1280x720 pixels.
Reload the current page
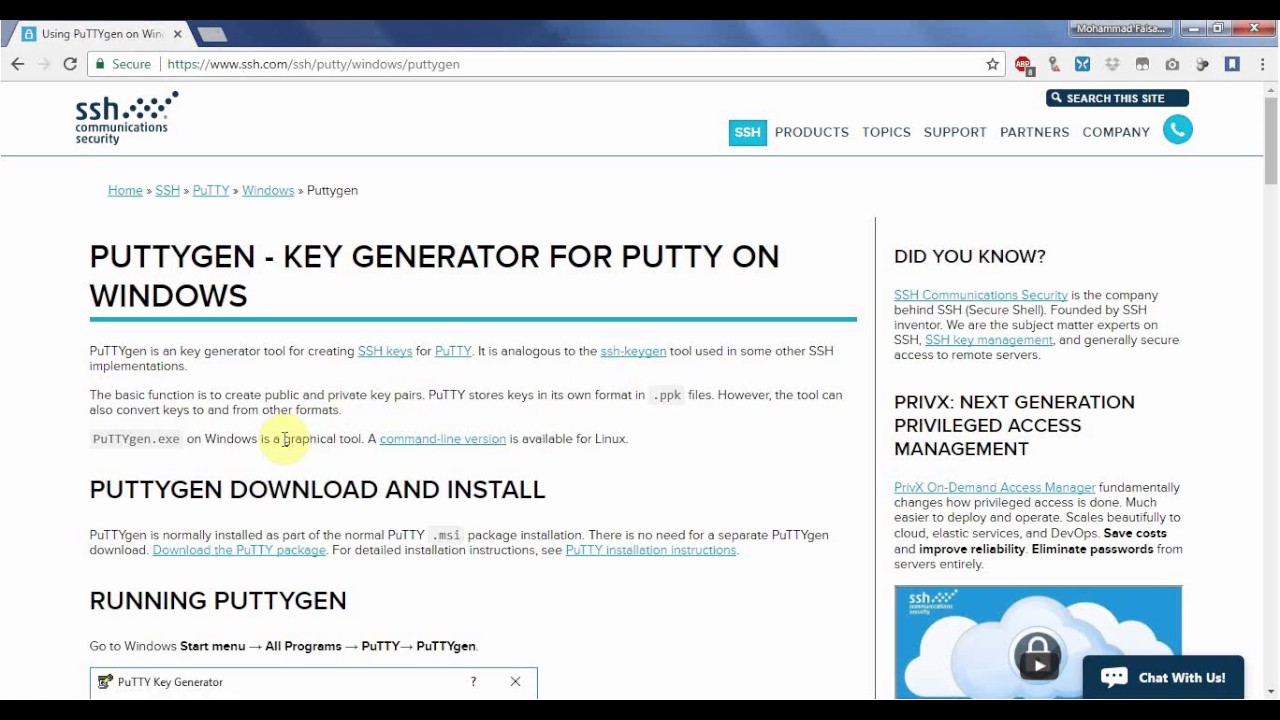coord(70,64)
